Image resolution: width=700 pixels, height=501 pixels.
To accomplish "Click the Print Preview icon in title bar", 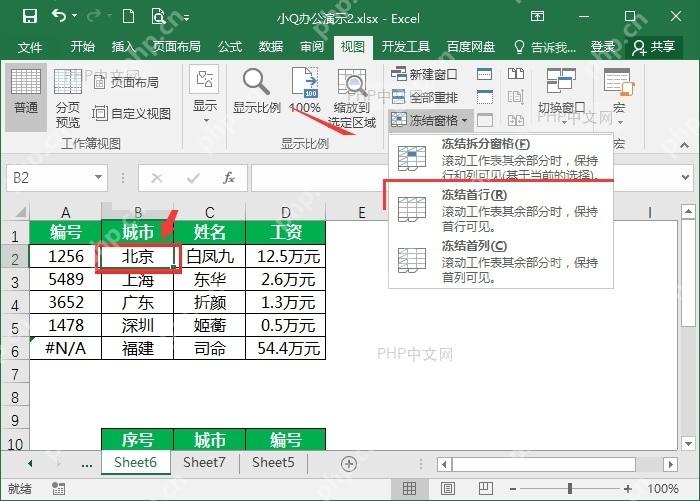I will [x=158, y=17].
